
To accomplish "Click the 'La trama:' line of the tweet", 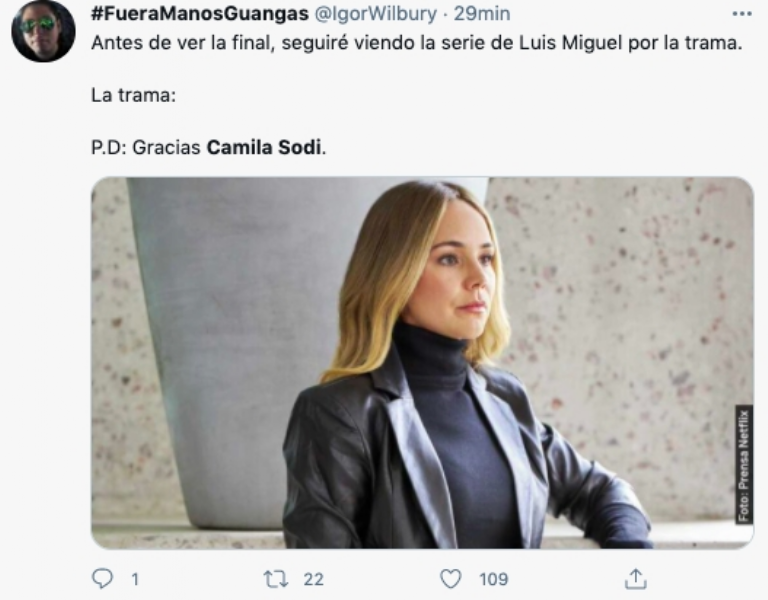I will pyautogui.click(x=133, y=95).
